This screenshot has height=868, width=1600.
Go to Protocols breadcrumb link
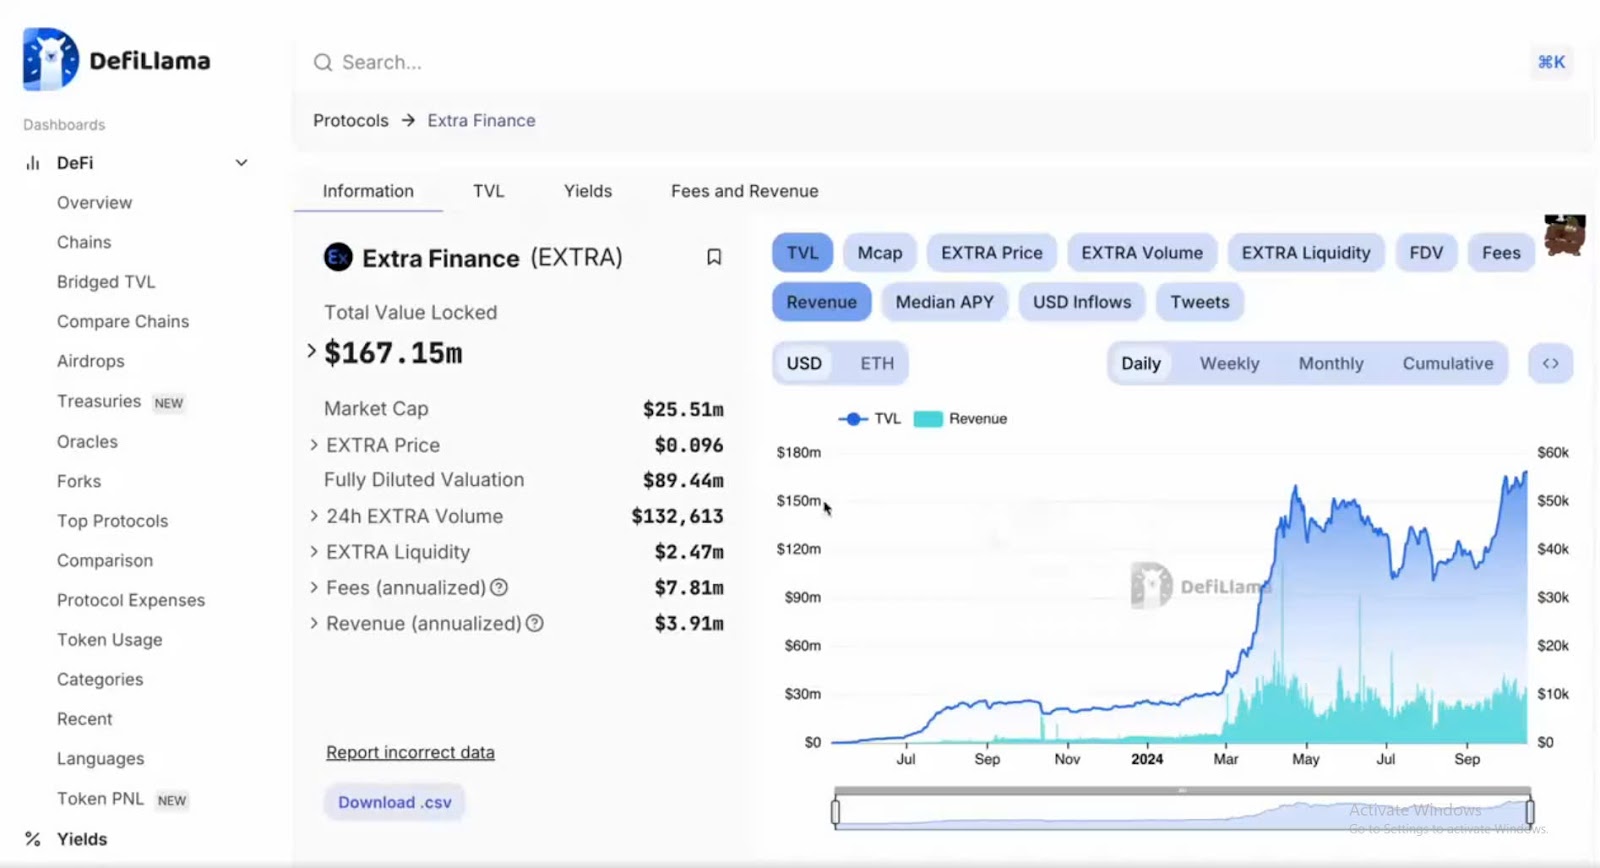[351, 120]
